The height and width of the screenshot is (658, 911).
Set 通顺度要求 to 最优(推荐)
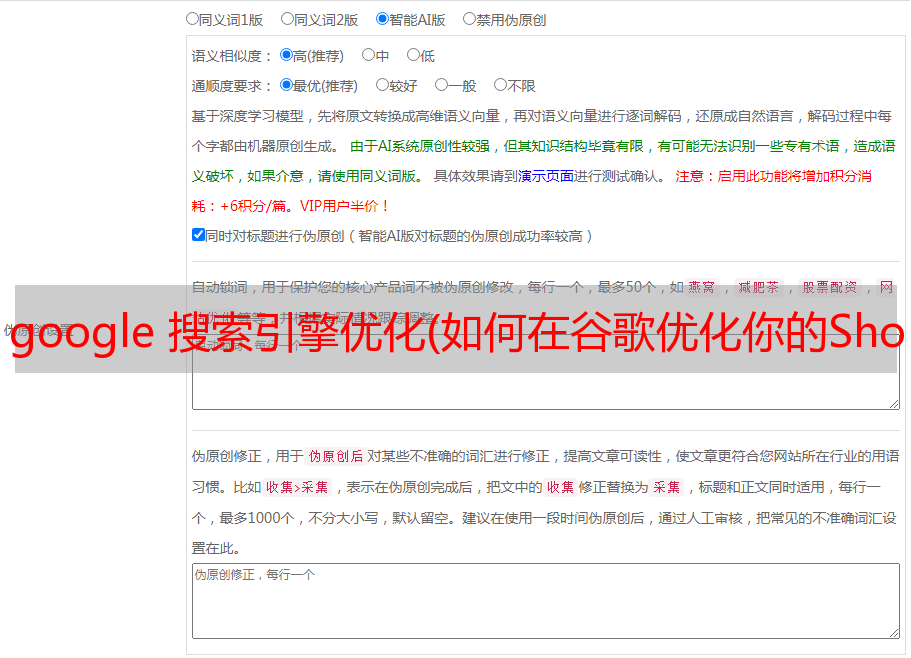(286, 85)
